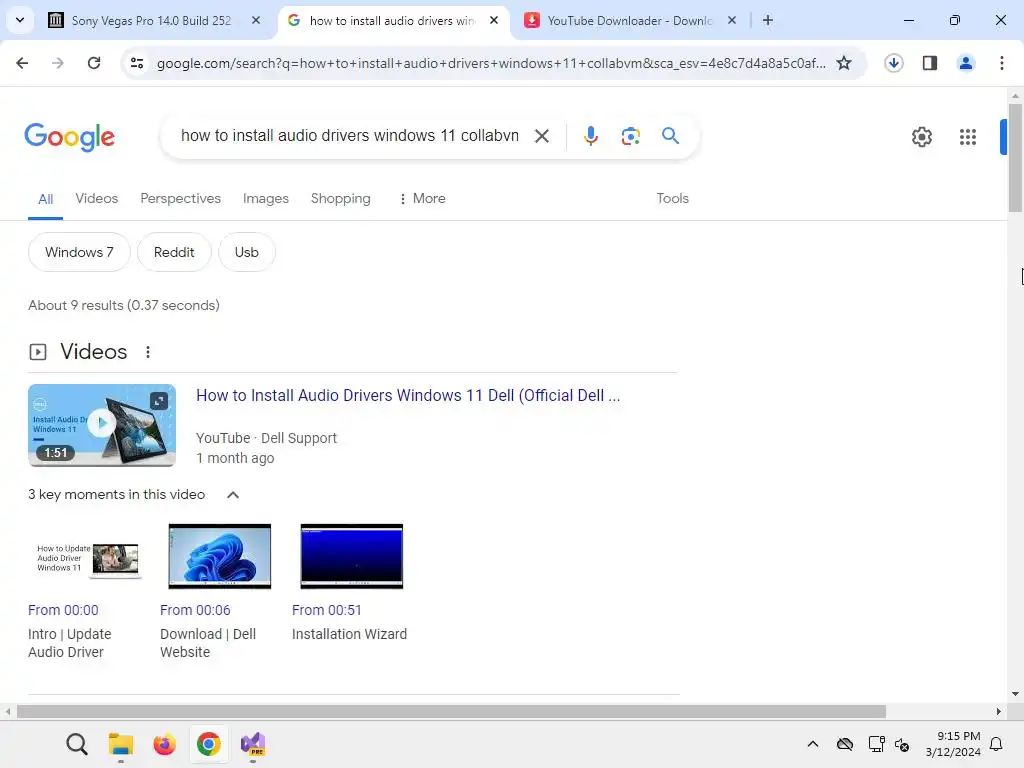Open Windows taskbar search
1024x768 pixels.
tap(77, 744)
